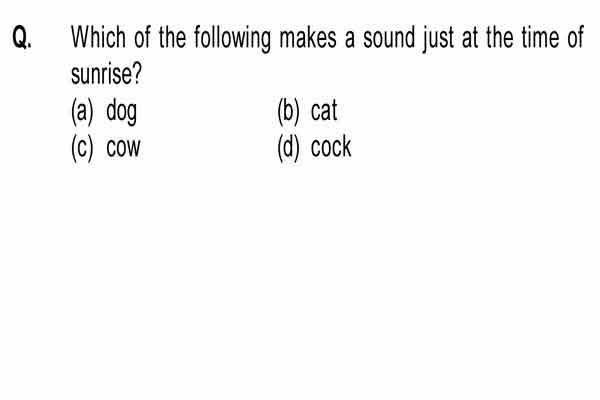This screenshot has height=400, width=600.
Task: Click the word "sound" in the question
Action: (389, 37)
